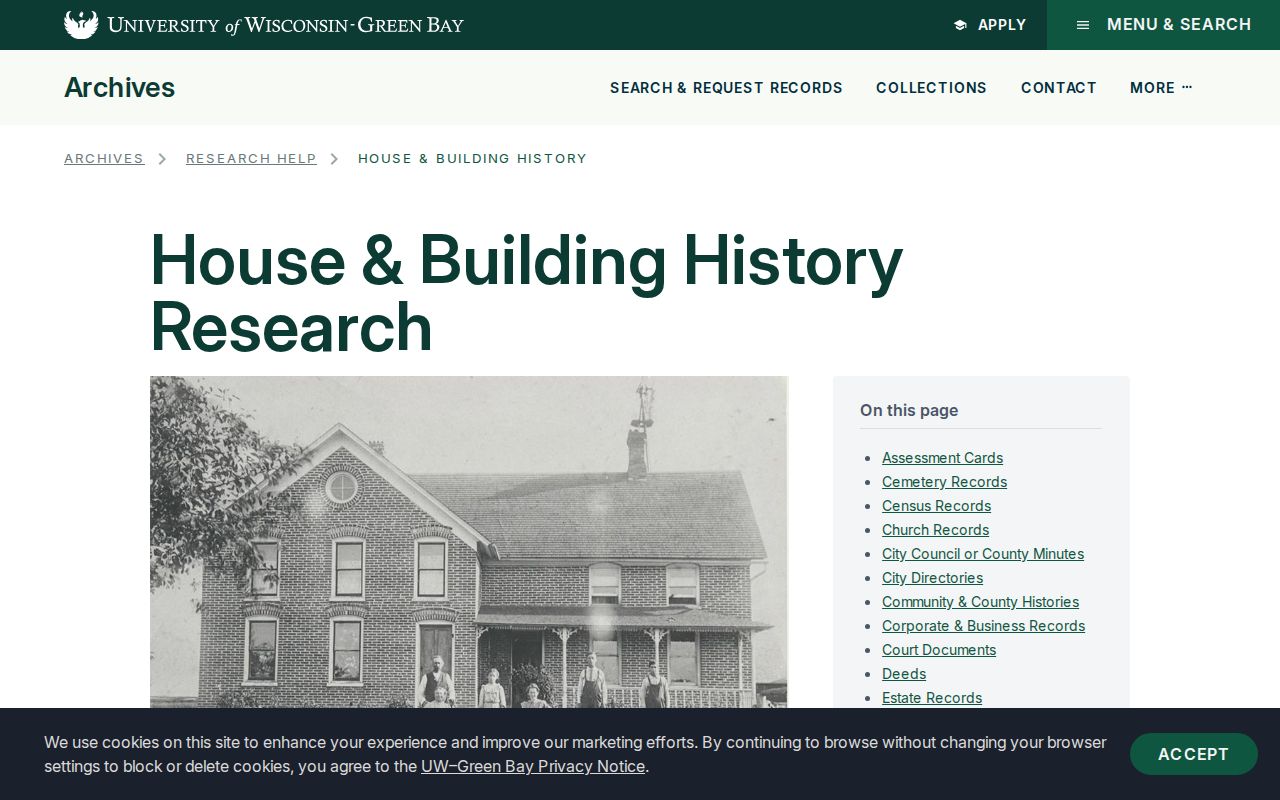Jump to City Directories section
1280x800 pixels.
(932, 578)
